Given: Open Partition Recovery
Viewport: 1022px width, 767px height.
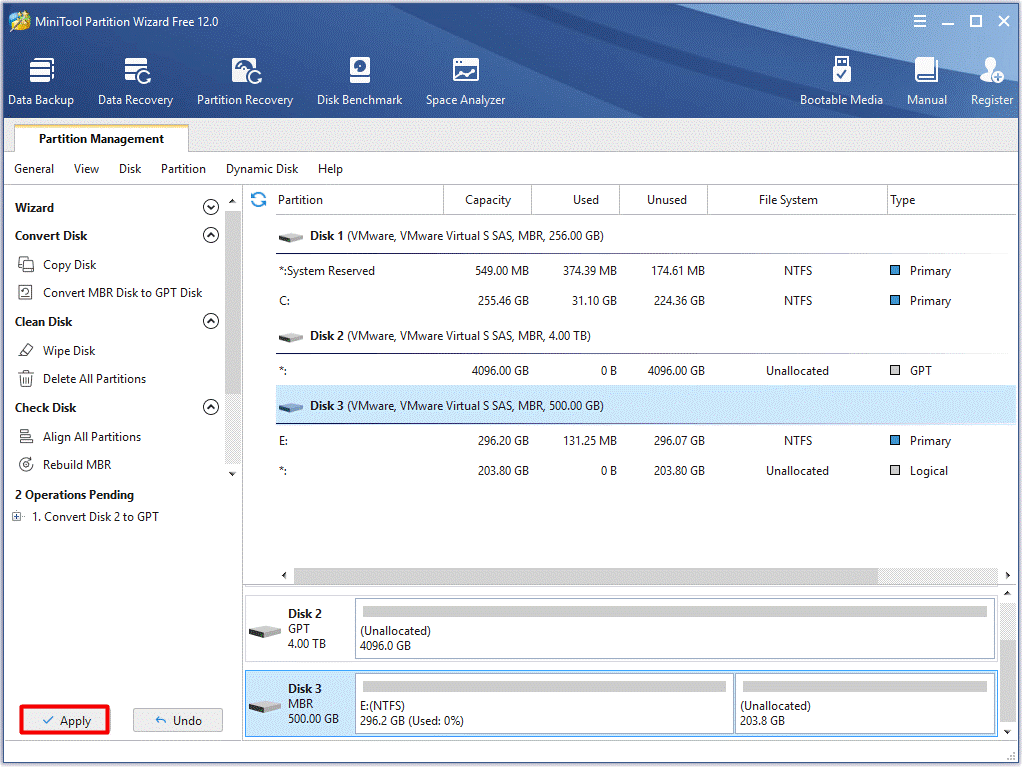Looking at the screenshot, I should coord(245,81).
